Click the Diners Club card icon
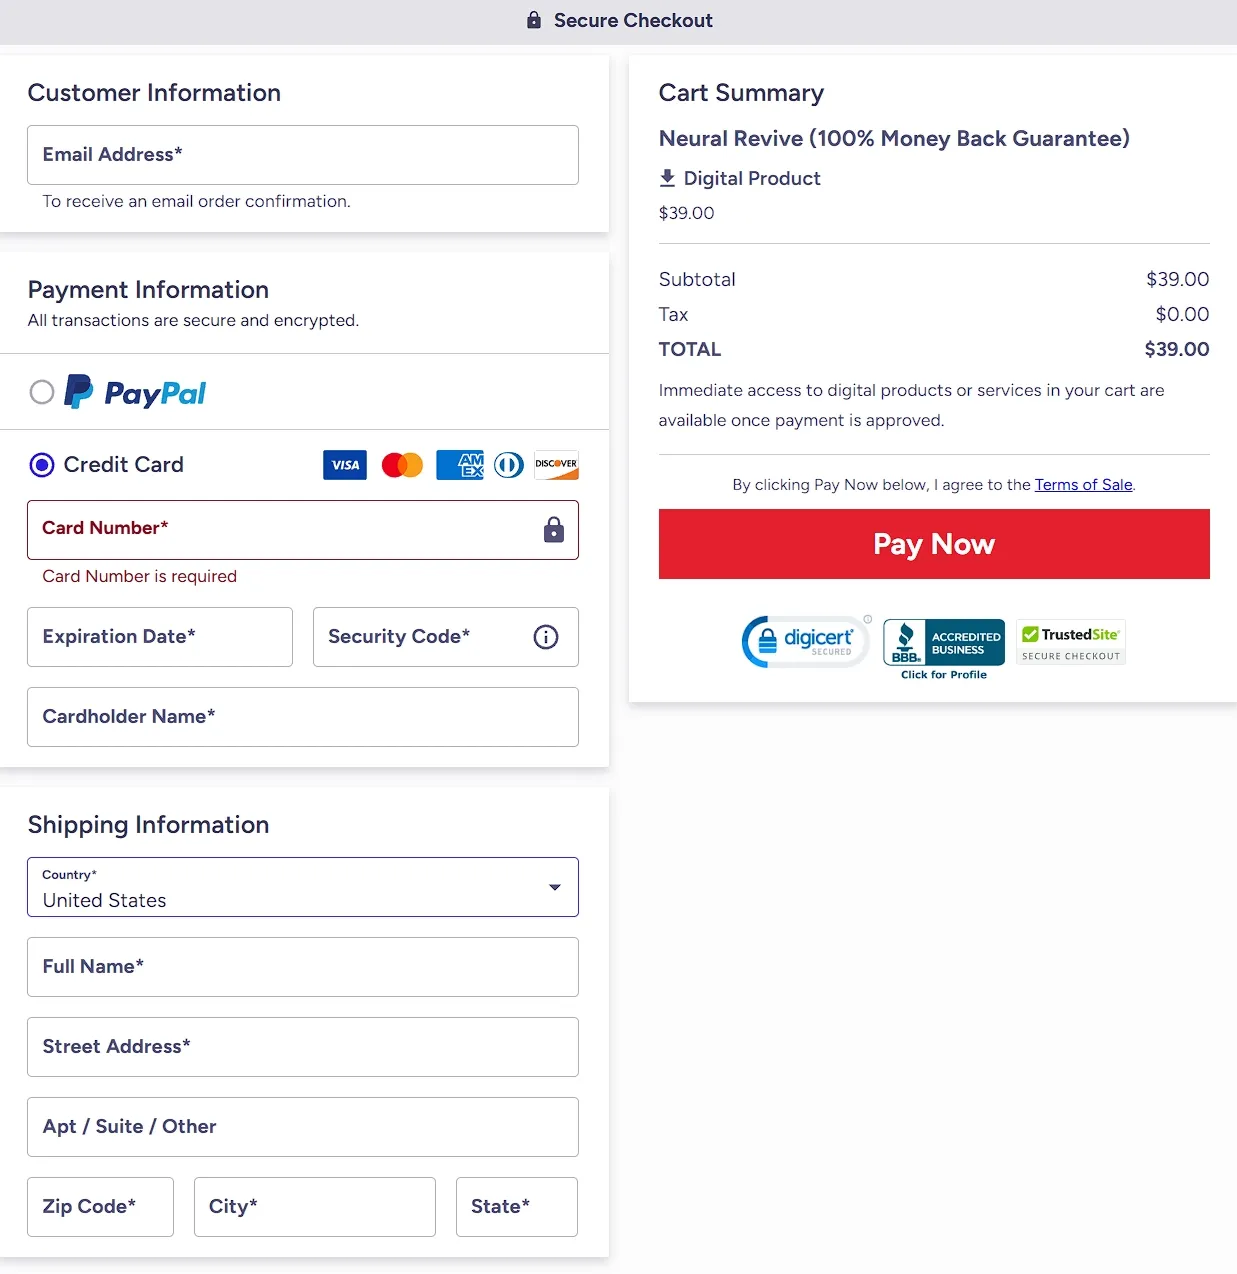1237x1274 pixels. coord(508,464)
